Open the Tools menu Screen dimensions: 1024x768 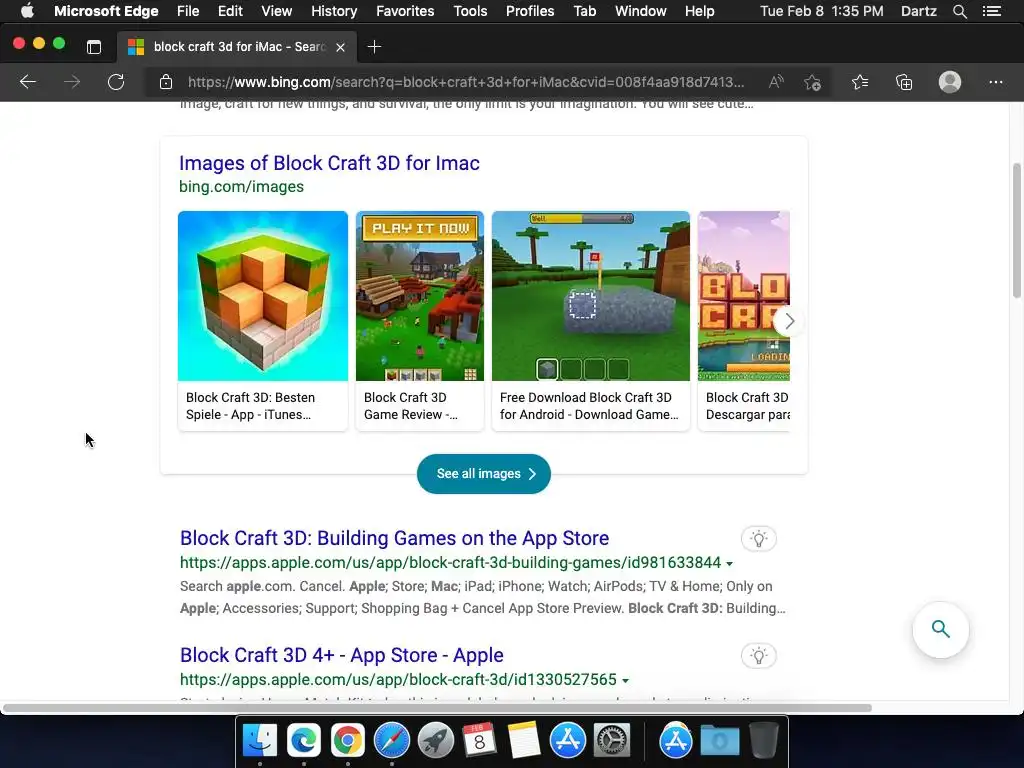coord(470,11)
